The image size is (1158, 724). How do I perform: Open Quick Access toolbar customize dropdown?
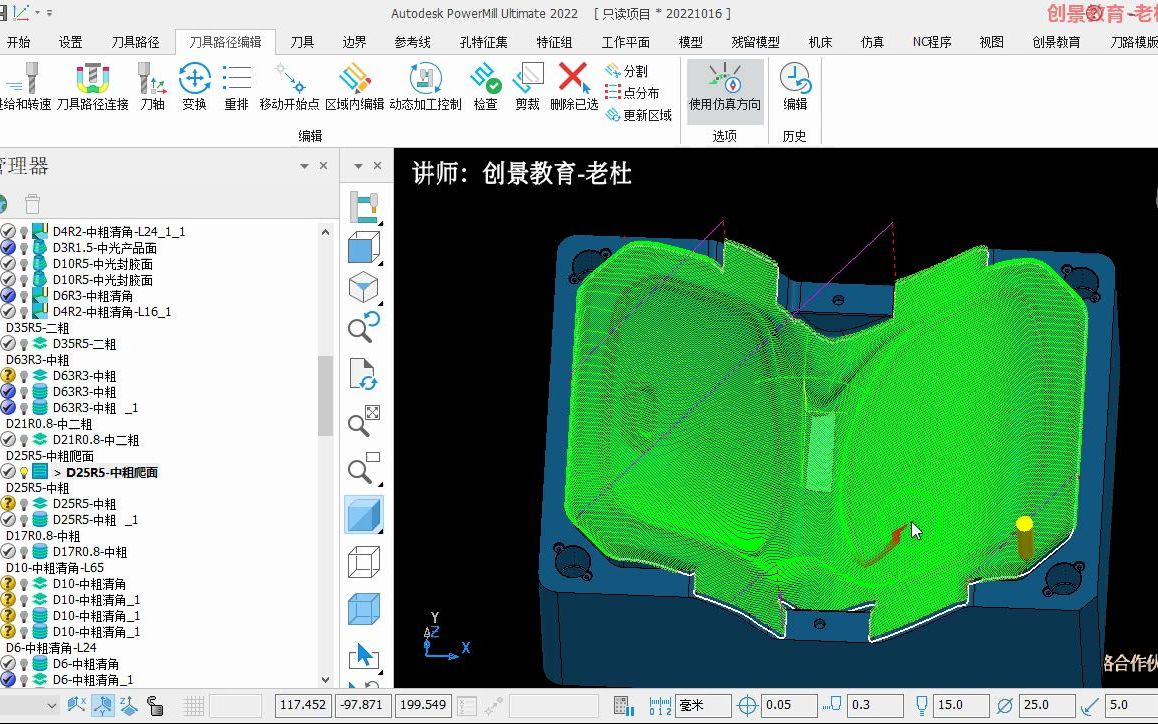(49, 13)
